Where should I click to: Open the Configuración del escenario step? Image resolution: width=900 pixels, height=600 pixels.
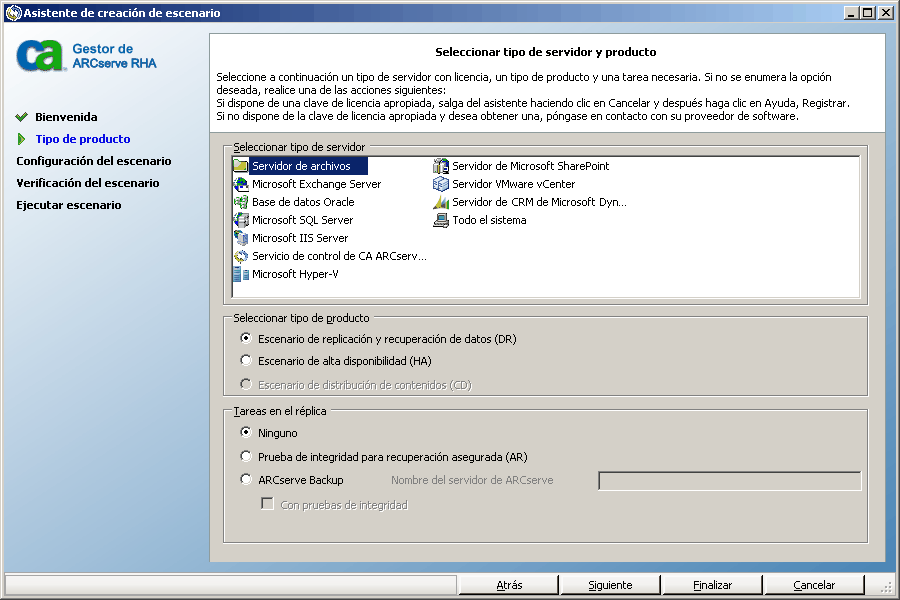94,161
